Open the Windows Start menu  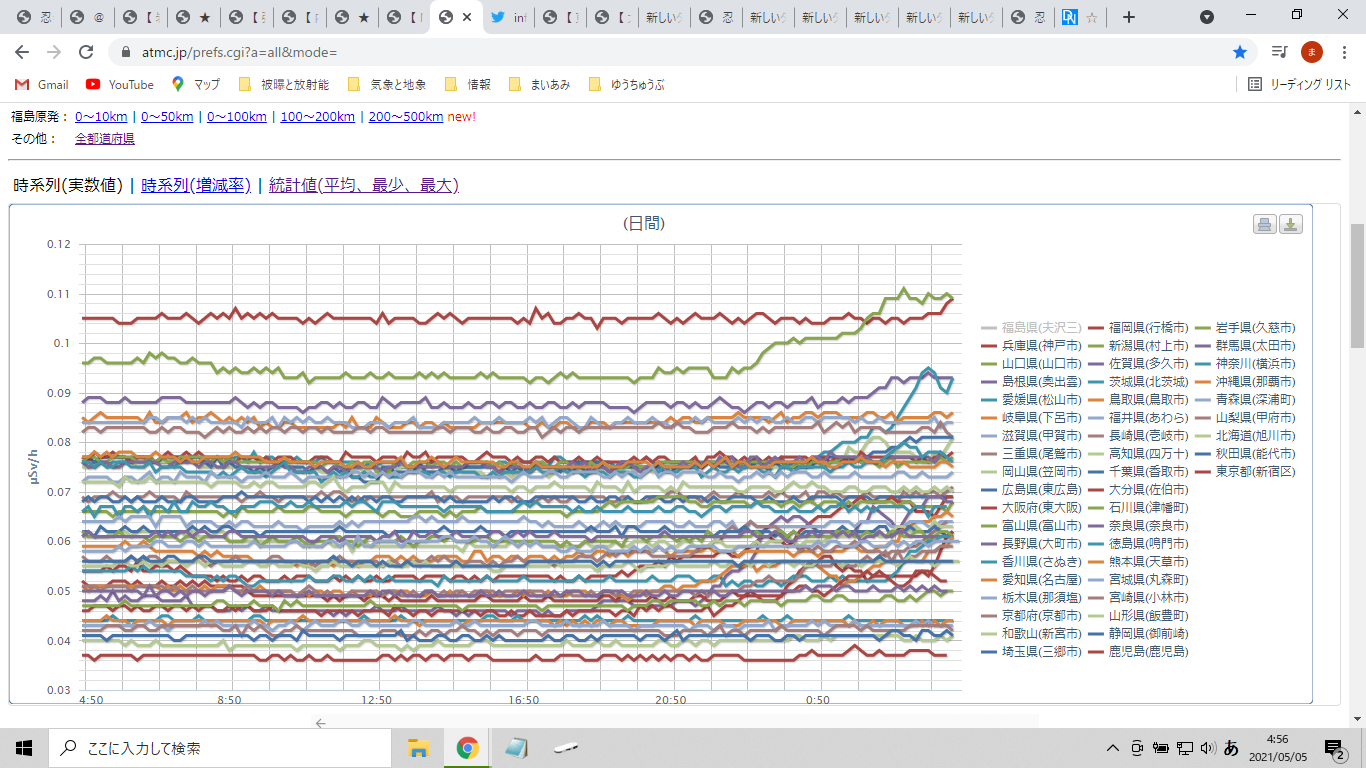coord(24,748)
